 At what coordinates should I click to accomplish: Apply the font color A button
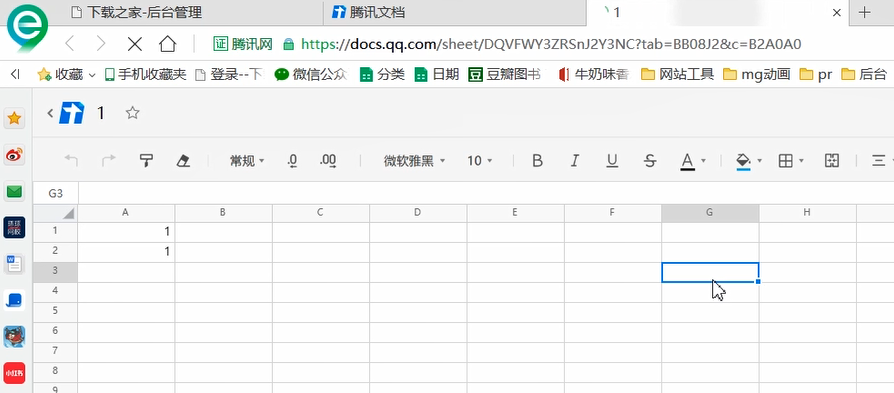688,161
